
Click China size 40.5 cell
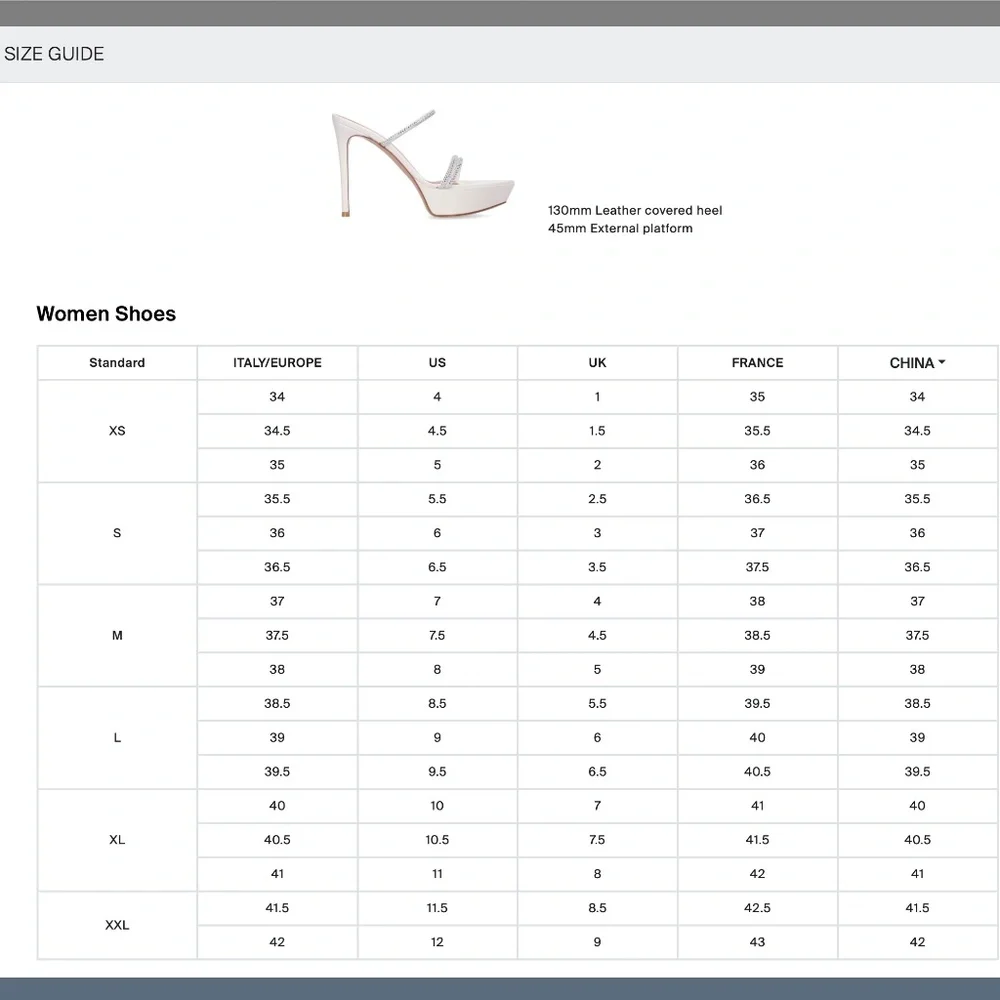(x=918, y=840)
